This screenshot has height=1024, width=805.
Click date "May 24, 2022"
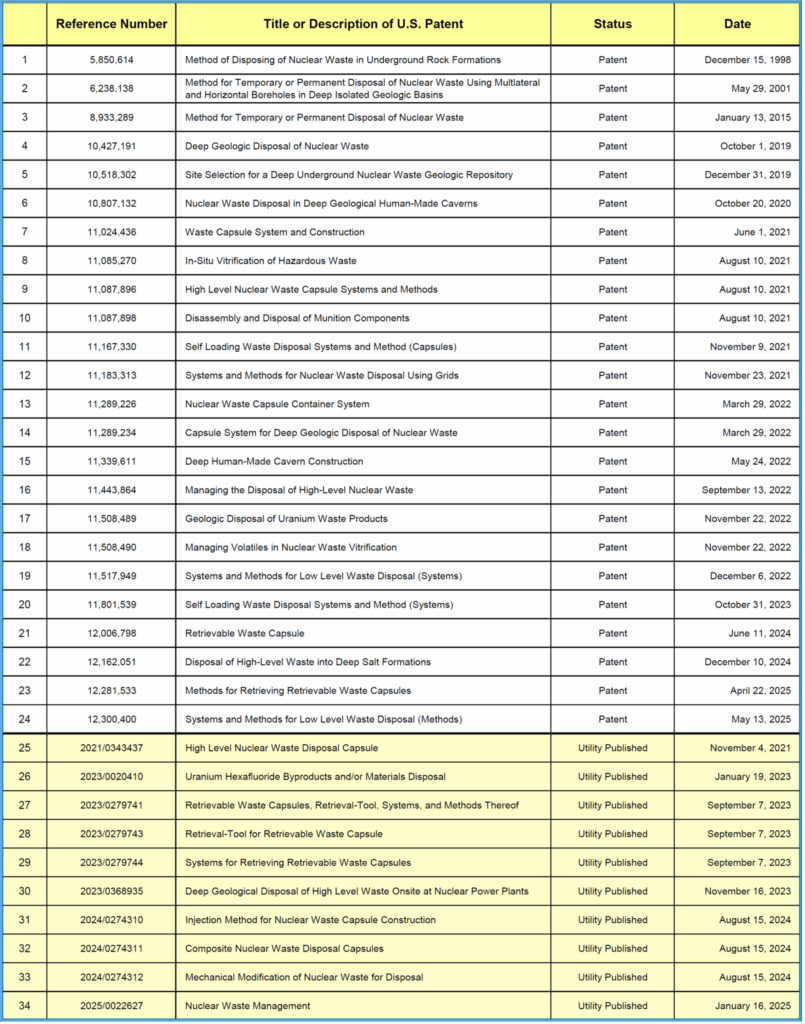click(761, 462)
